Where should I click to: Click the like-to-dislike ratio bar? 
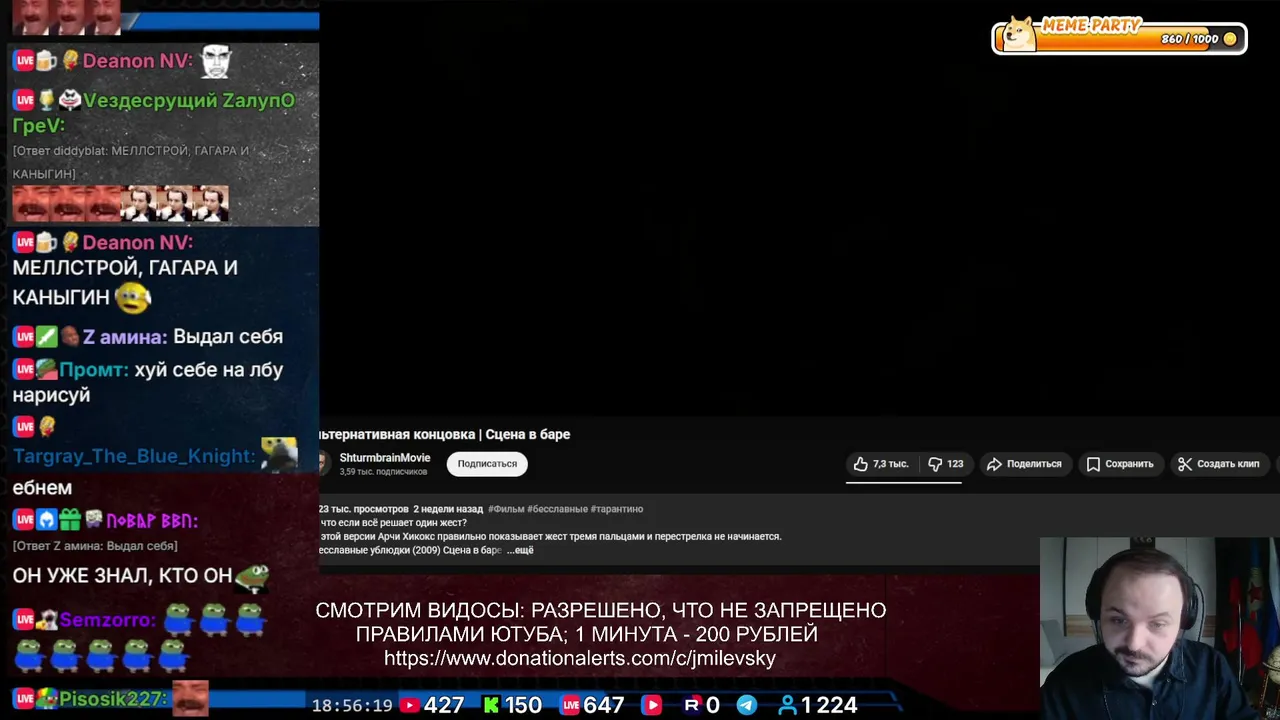pos(904,482)
